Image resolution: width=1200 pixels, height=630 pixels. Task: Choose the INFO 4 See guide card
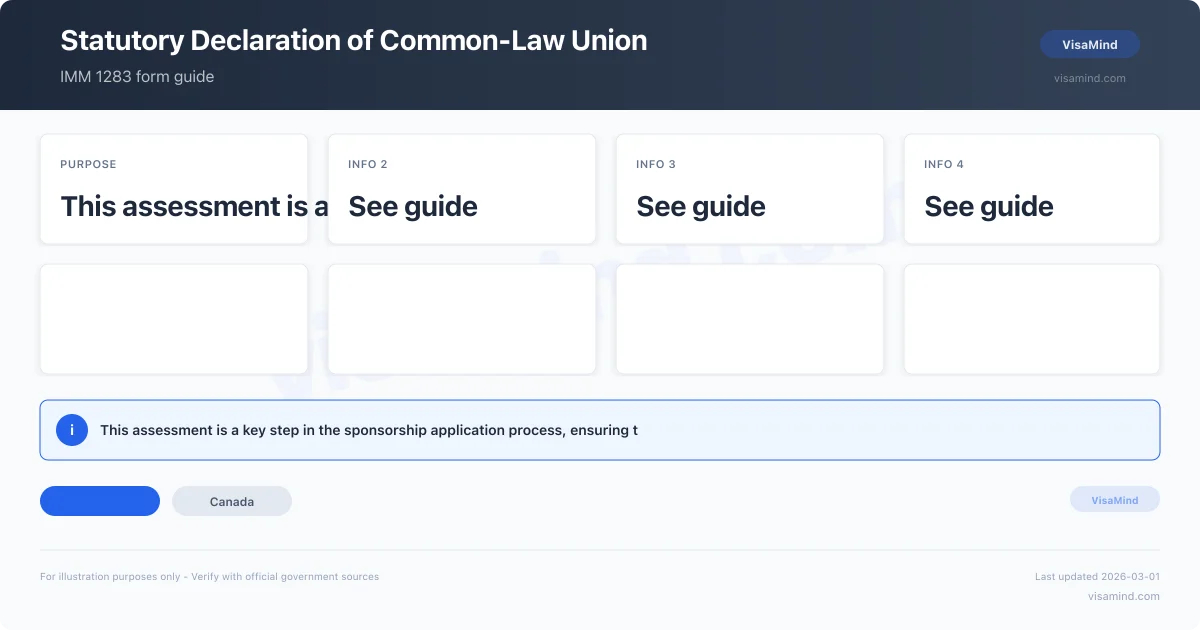pos(1032,189)
